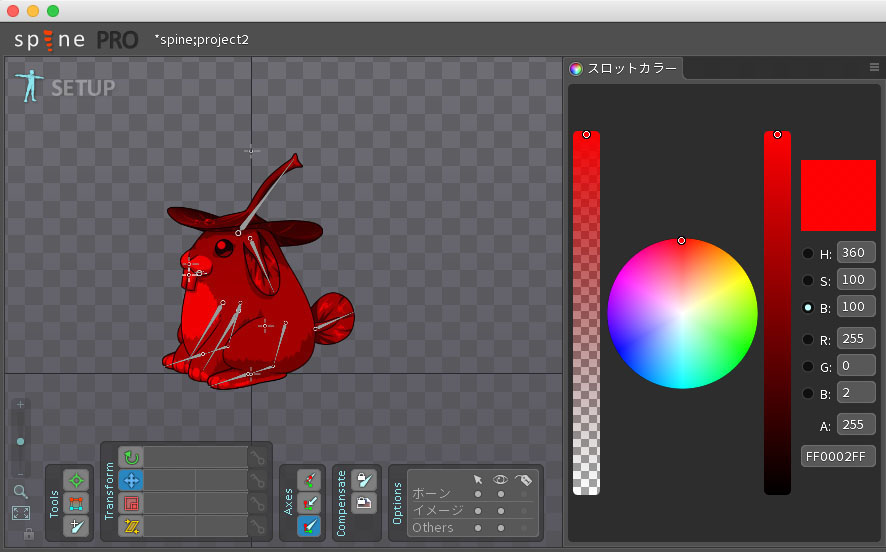Toggle イメージ visibility dot
This screenshot has width=886, height=552.
click(501, 511)
